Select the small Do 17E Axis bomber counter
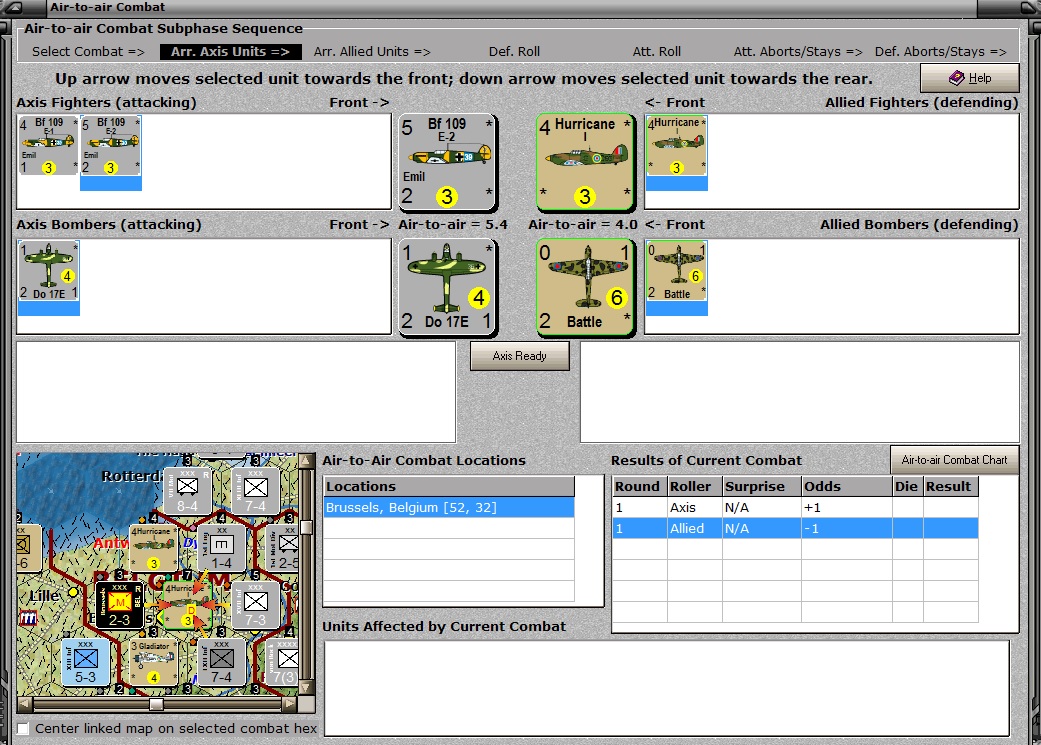 click(48, 271)
